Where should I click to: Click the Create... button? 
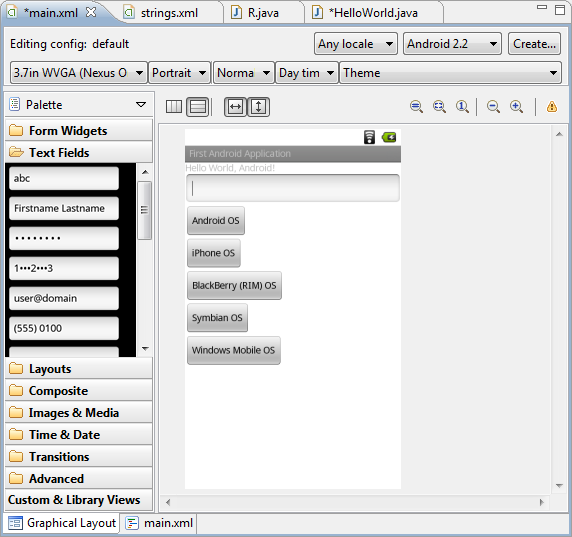click(534, 44)
